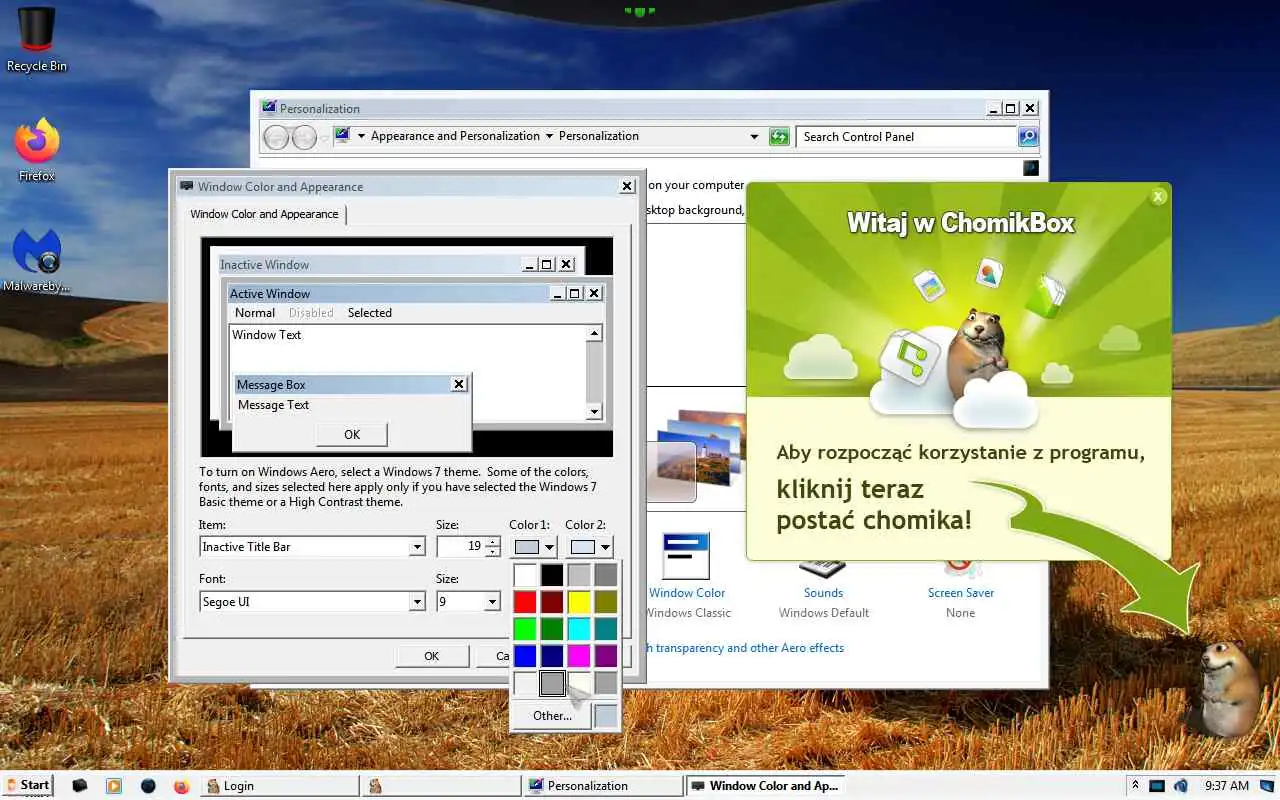Switch to the Login taskbar window
This screenshot has width=1280, height=800.
pos(280,786)
